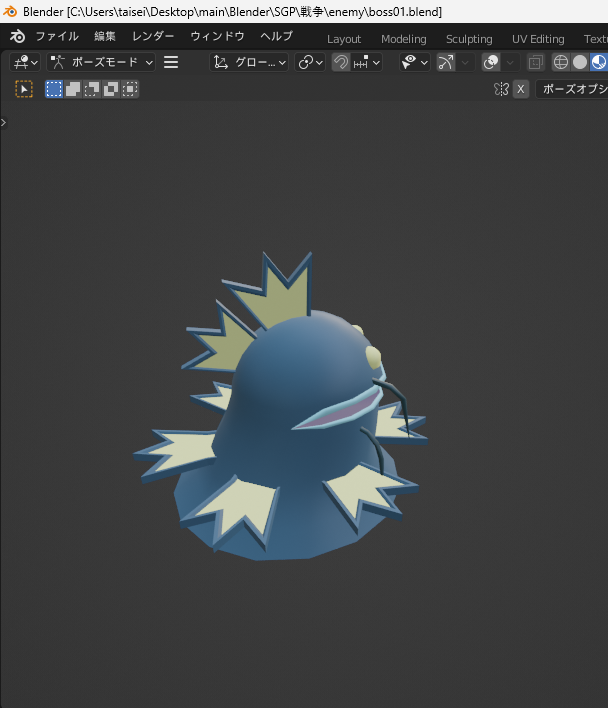Open the Blender logo application menu

[17, 37]
